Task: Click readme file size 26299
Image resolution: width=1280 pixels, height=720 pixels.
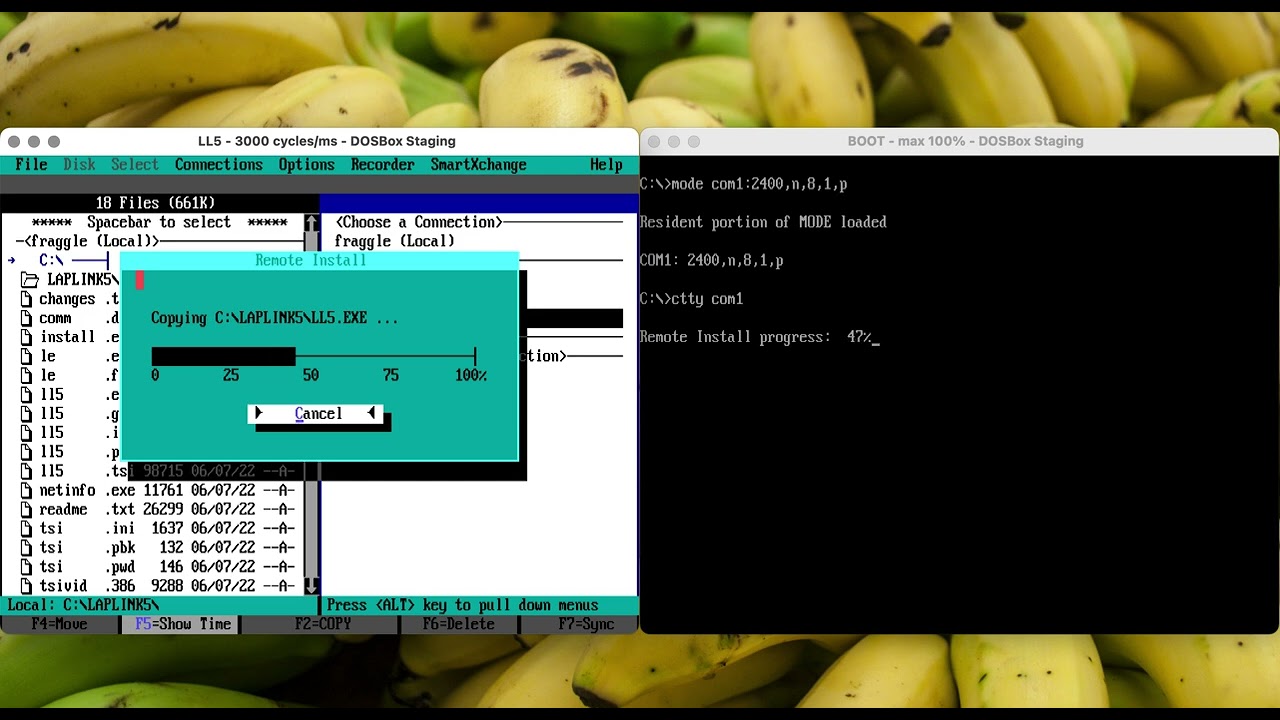Action: point(163,510)
